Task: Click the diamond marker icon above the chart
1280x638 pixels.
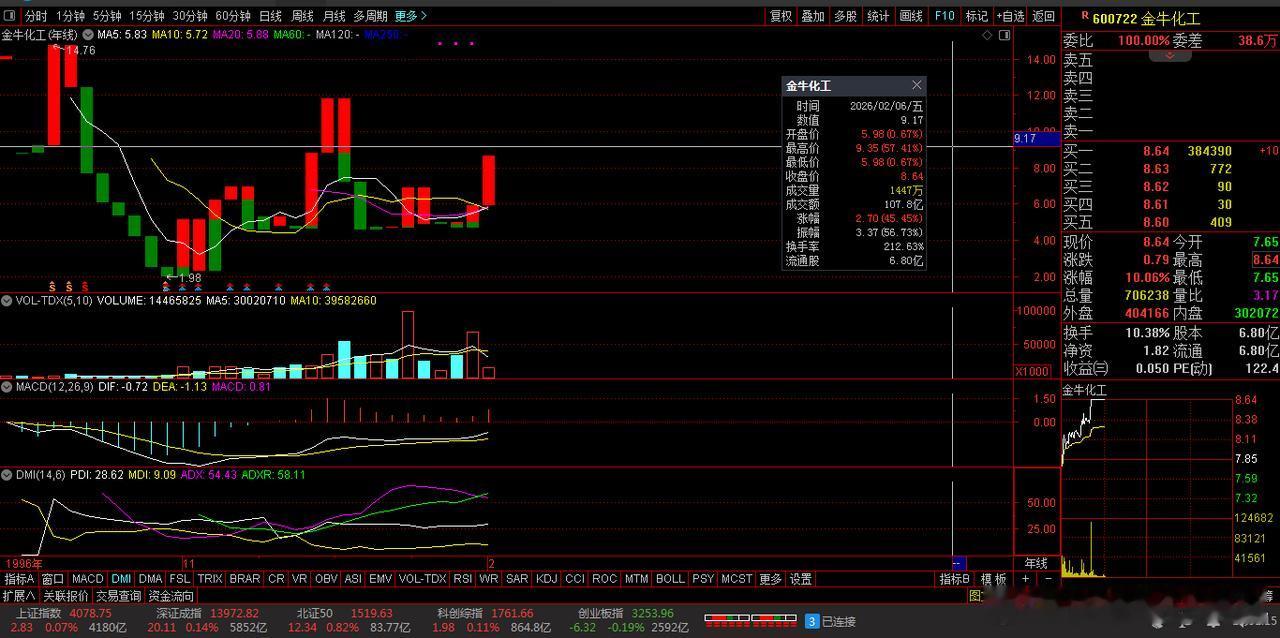Action: (988, 35)
